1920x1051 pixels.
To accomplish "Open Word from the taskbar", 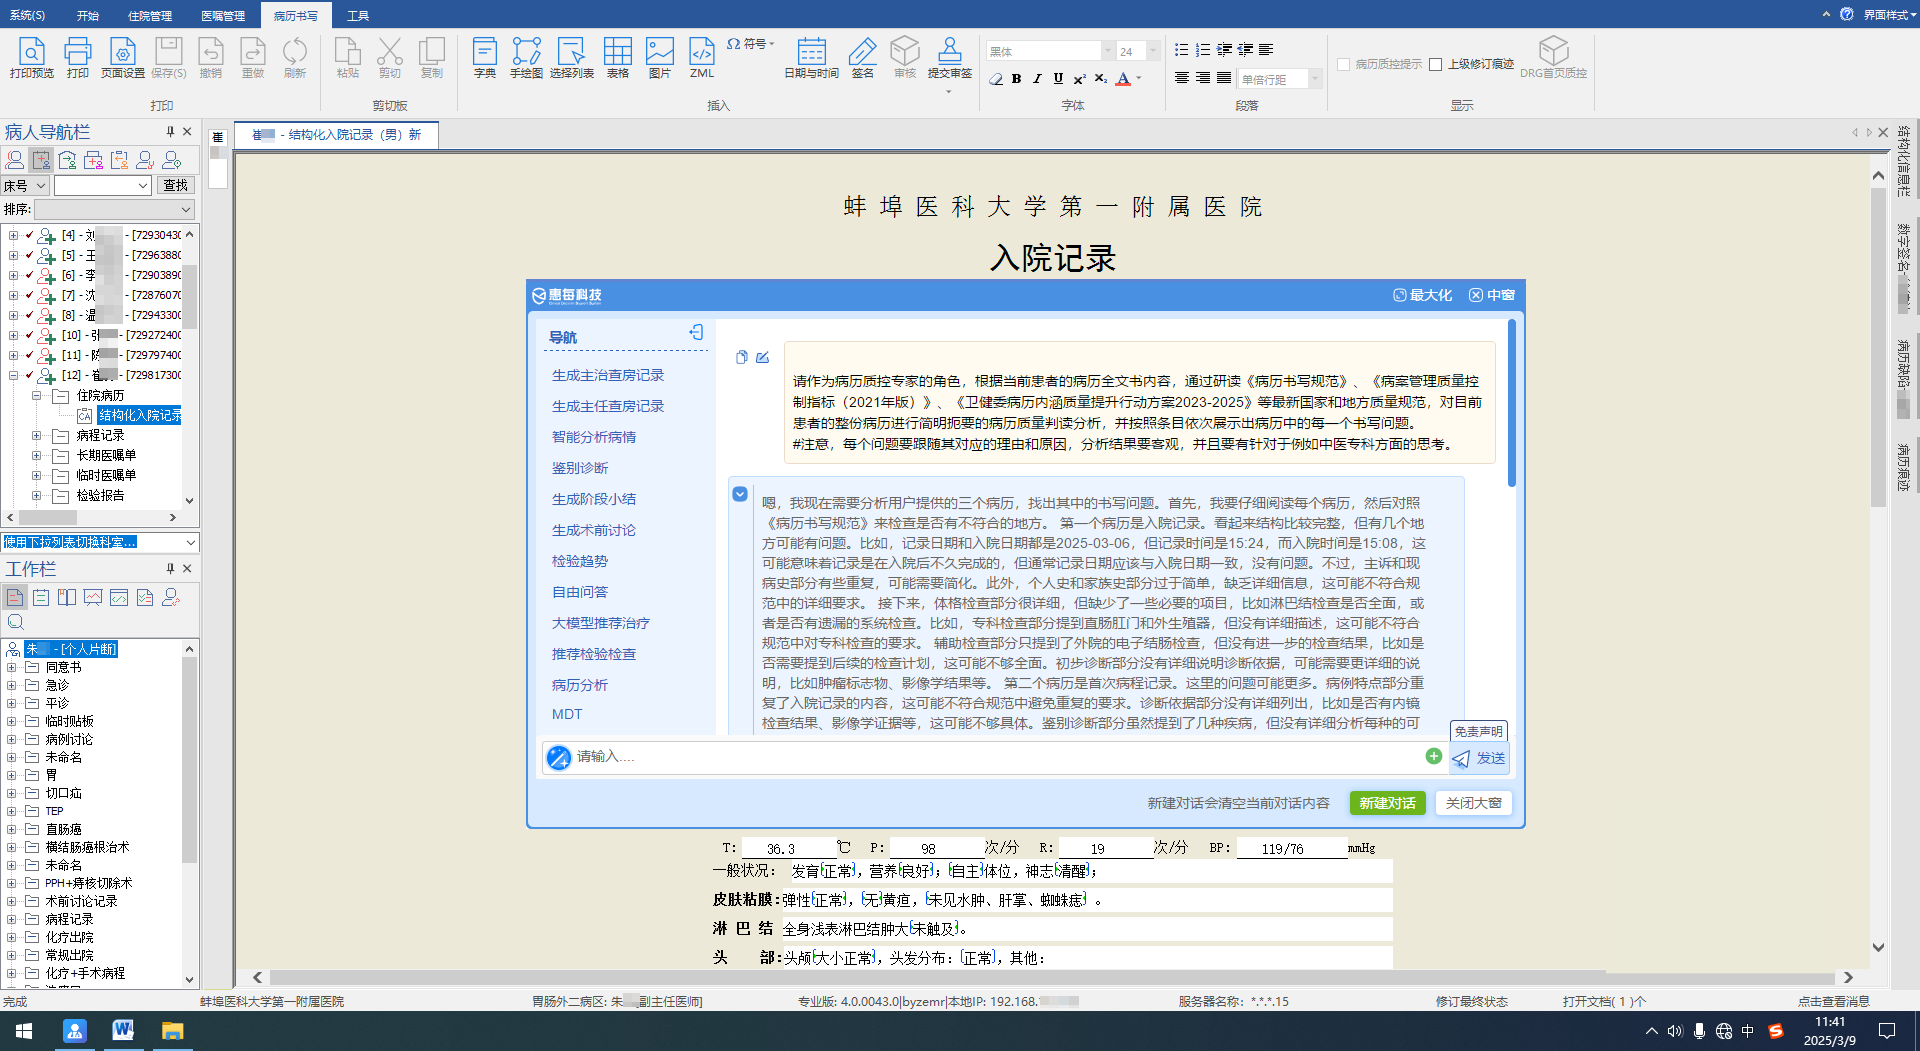I will point(123,1030).
